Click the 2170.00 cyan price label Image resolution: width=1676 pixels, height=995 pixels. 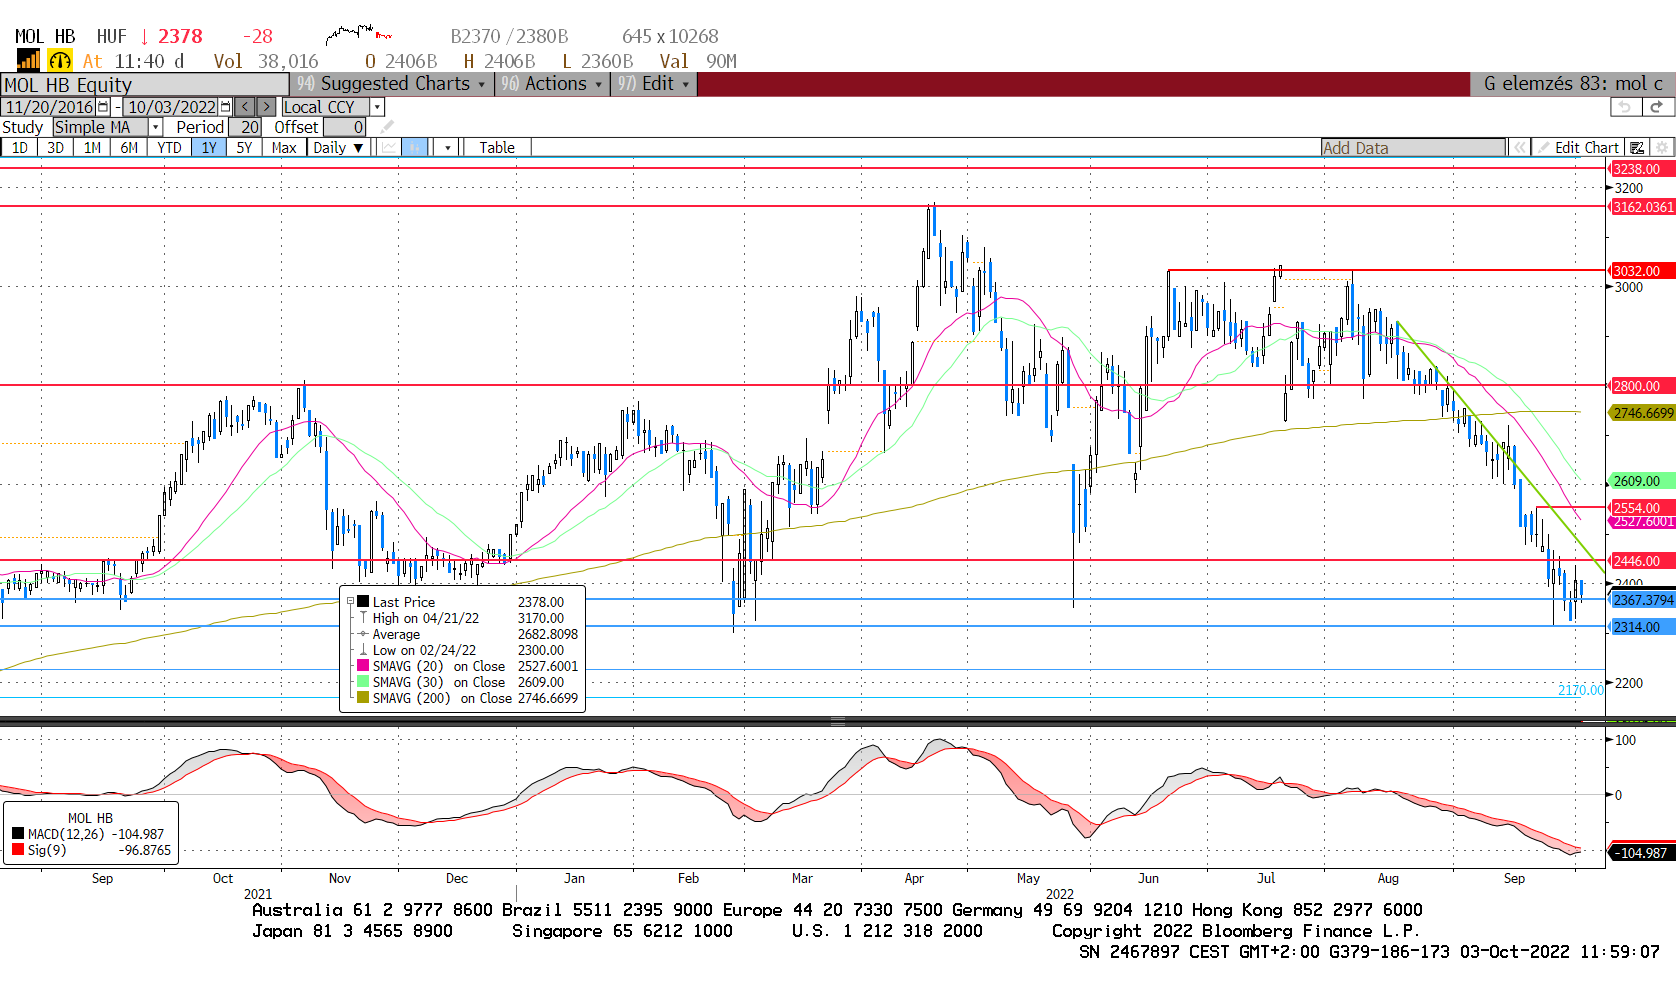(x=1580, y=690)
